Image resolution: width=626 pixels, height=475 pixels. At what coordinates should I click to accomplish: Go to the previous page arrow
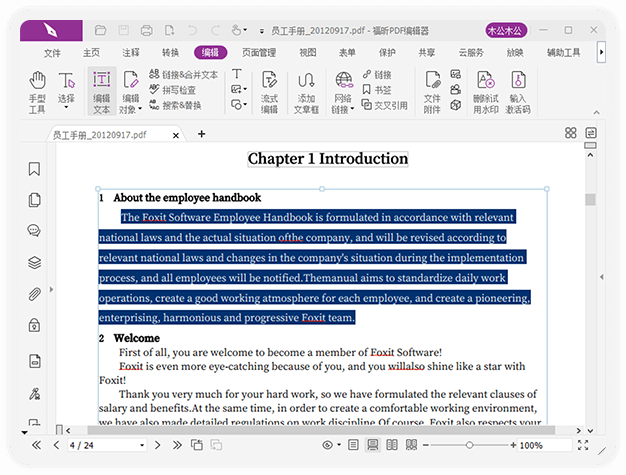click(56, 445)
